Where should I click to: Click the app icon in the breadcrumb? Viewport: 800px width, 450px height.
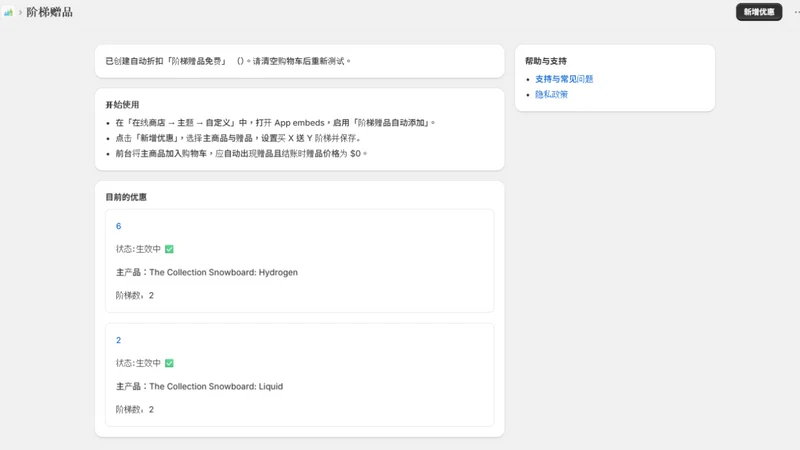coord(8,12)
